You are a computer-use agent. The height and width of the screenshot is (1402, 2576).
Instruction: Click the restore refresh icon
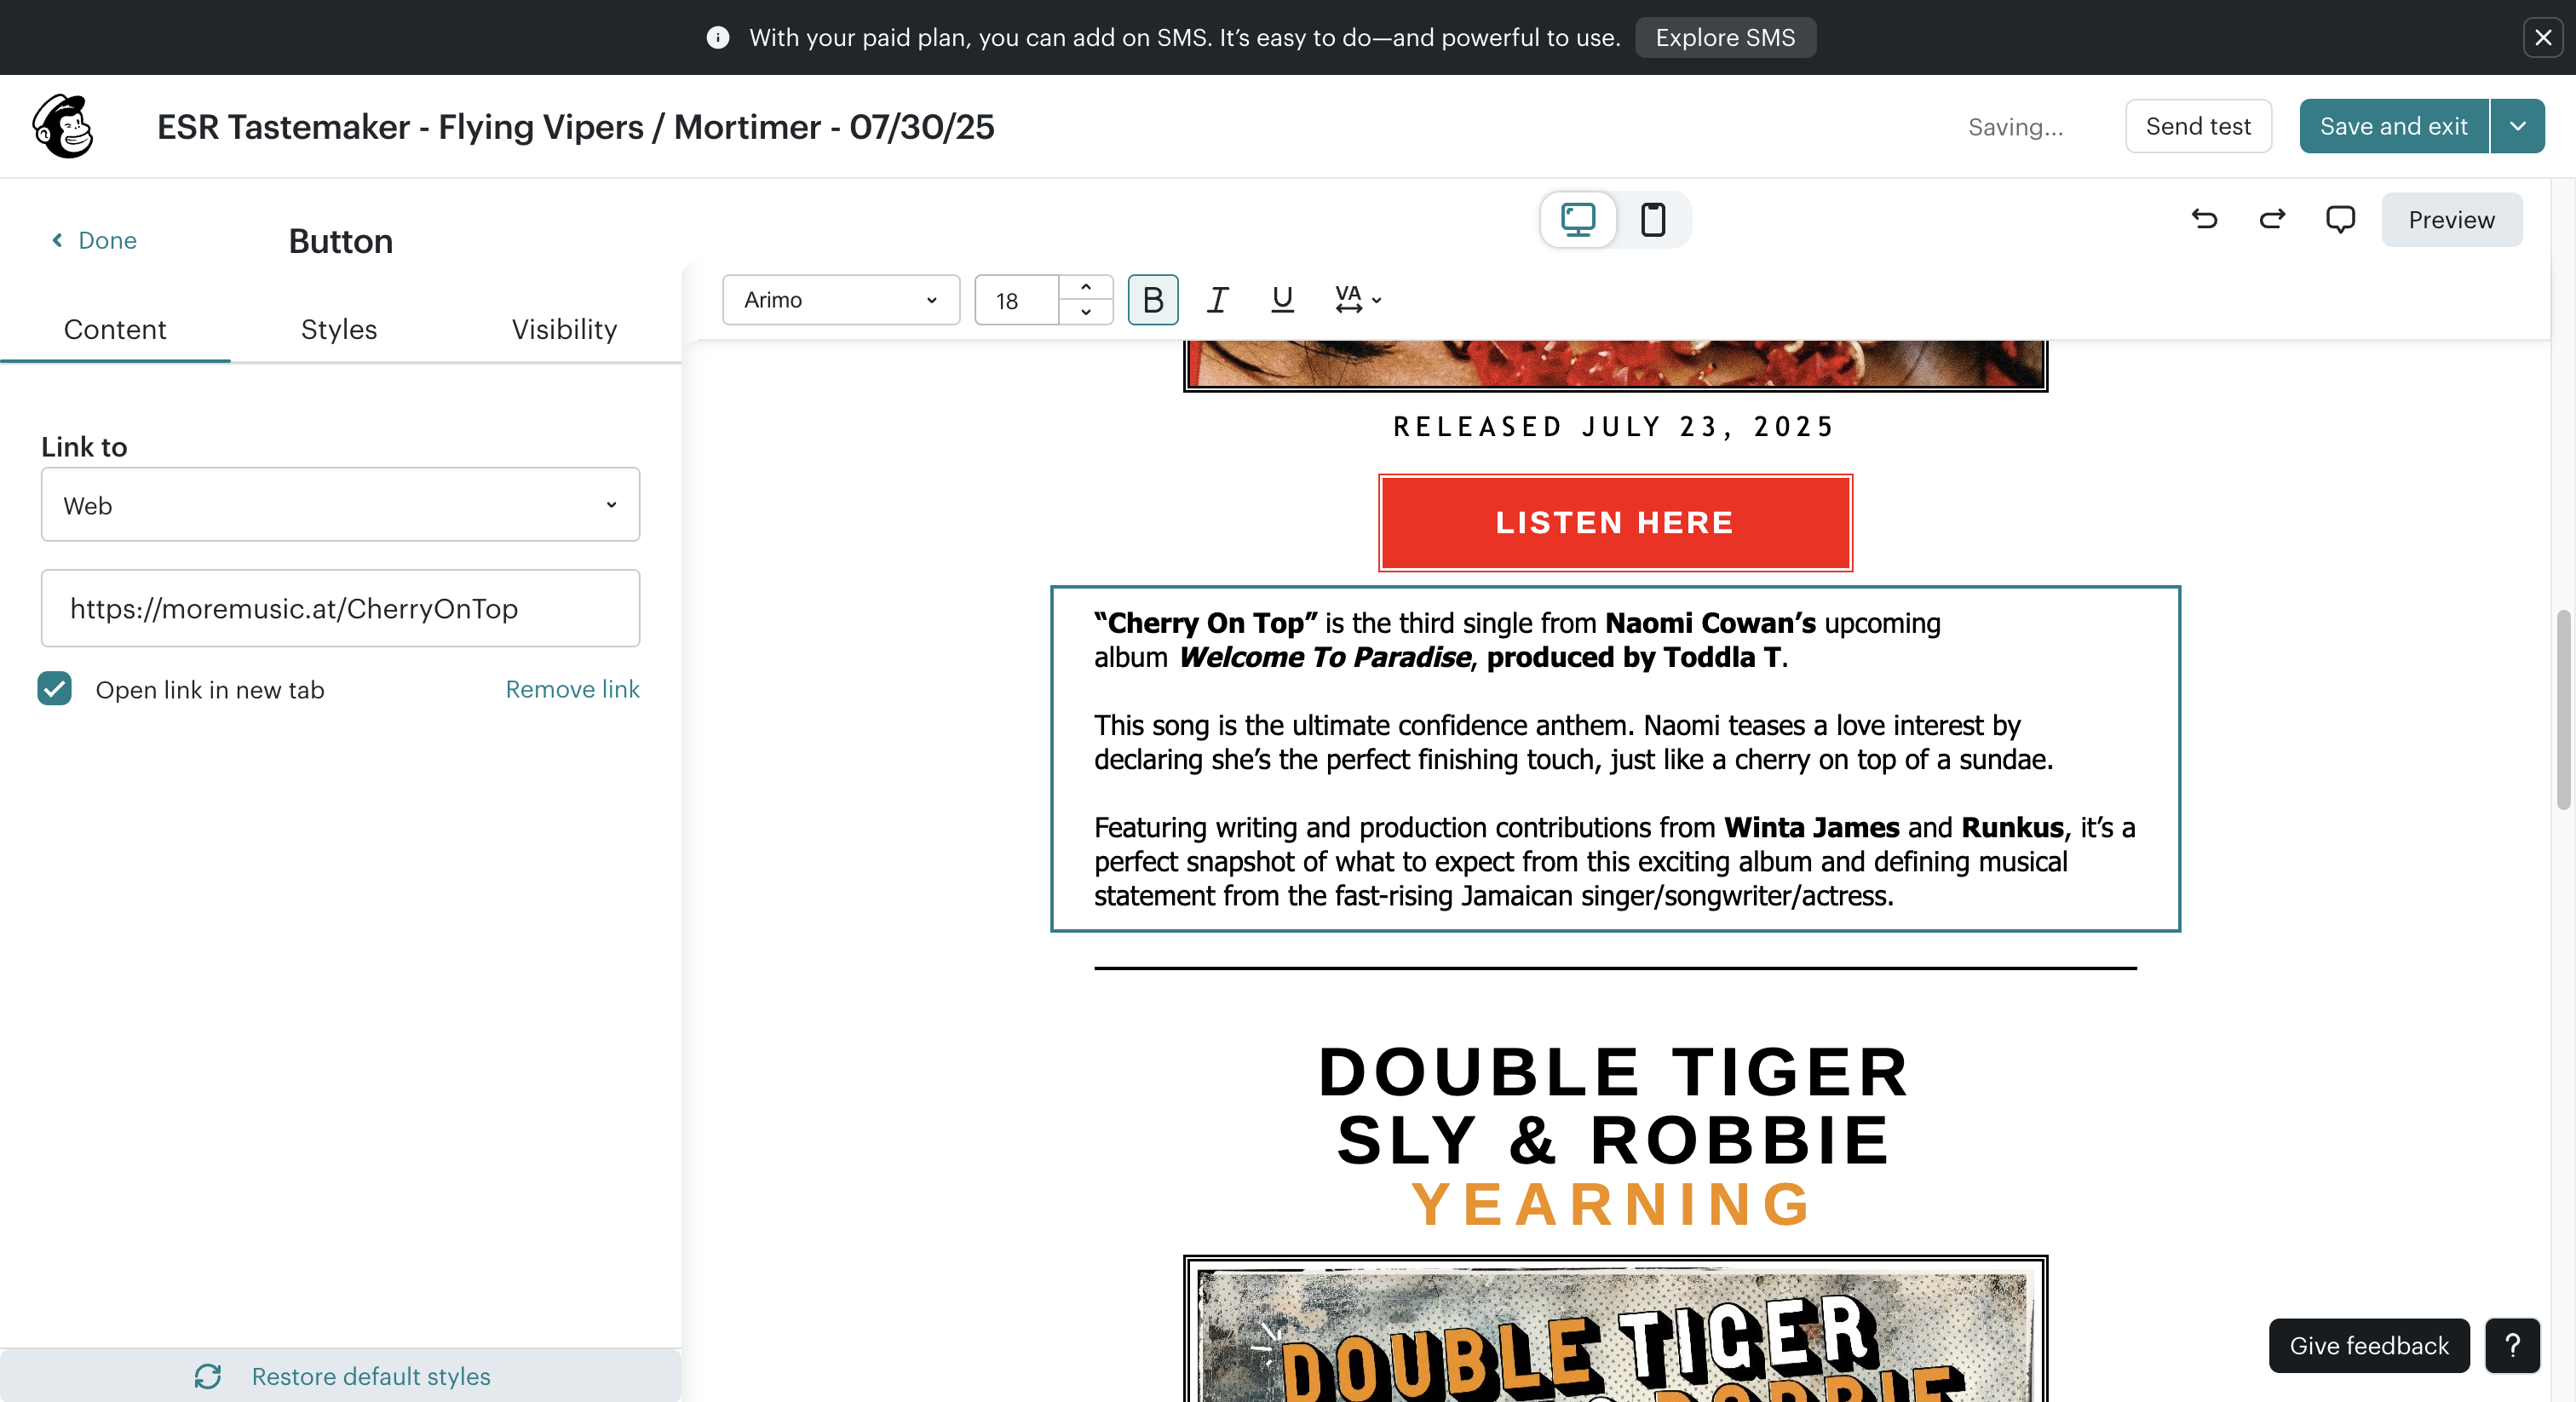pyautogui.click(x=207, y=1376)
